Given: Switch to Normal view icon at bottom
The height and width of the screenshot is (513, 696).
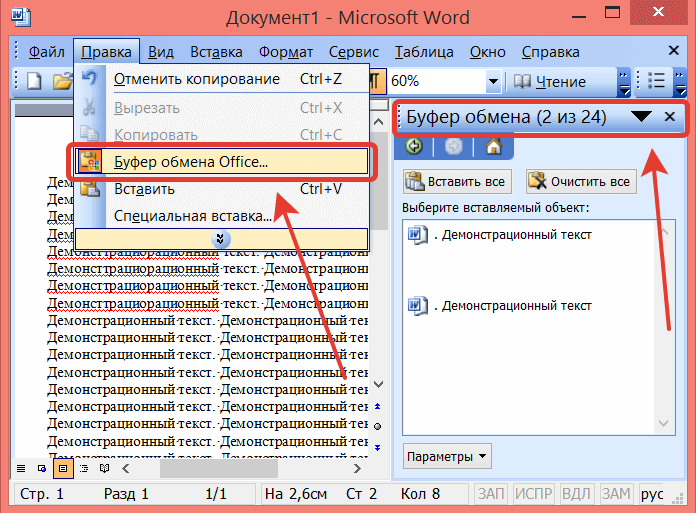Looking at the screenshot, I should pyautogui.click(x=21, y=469).
